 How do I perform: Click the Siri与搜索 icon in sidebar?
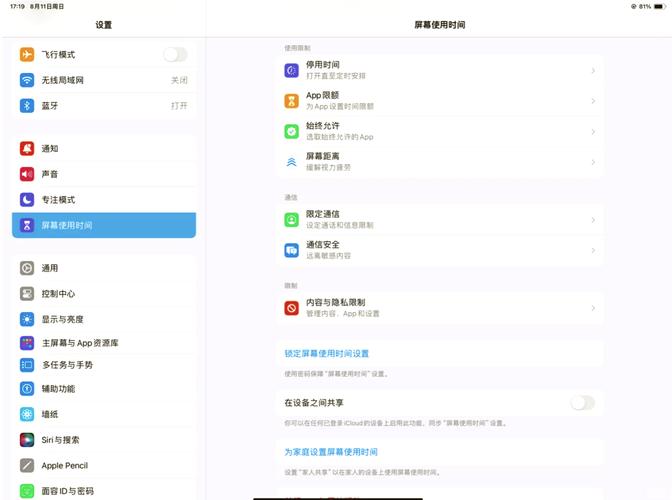[x=27, y=440]
